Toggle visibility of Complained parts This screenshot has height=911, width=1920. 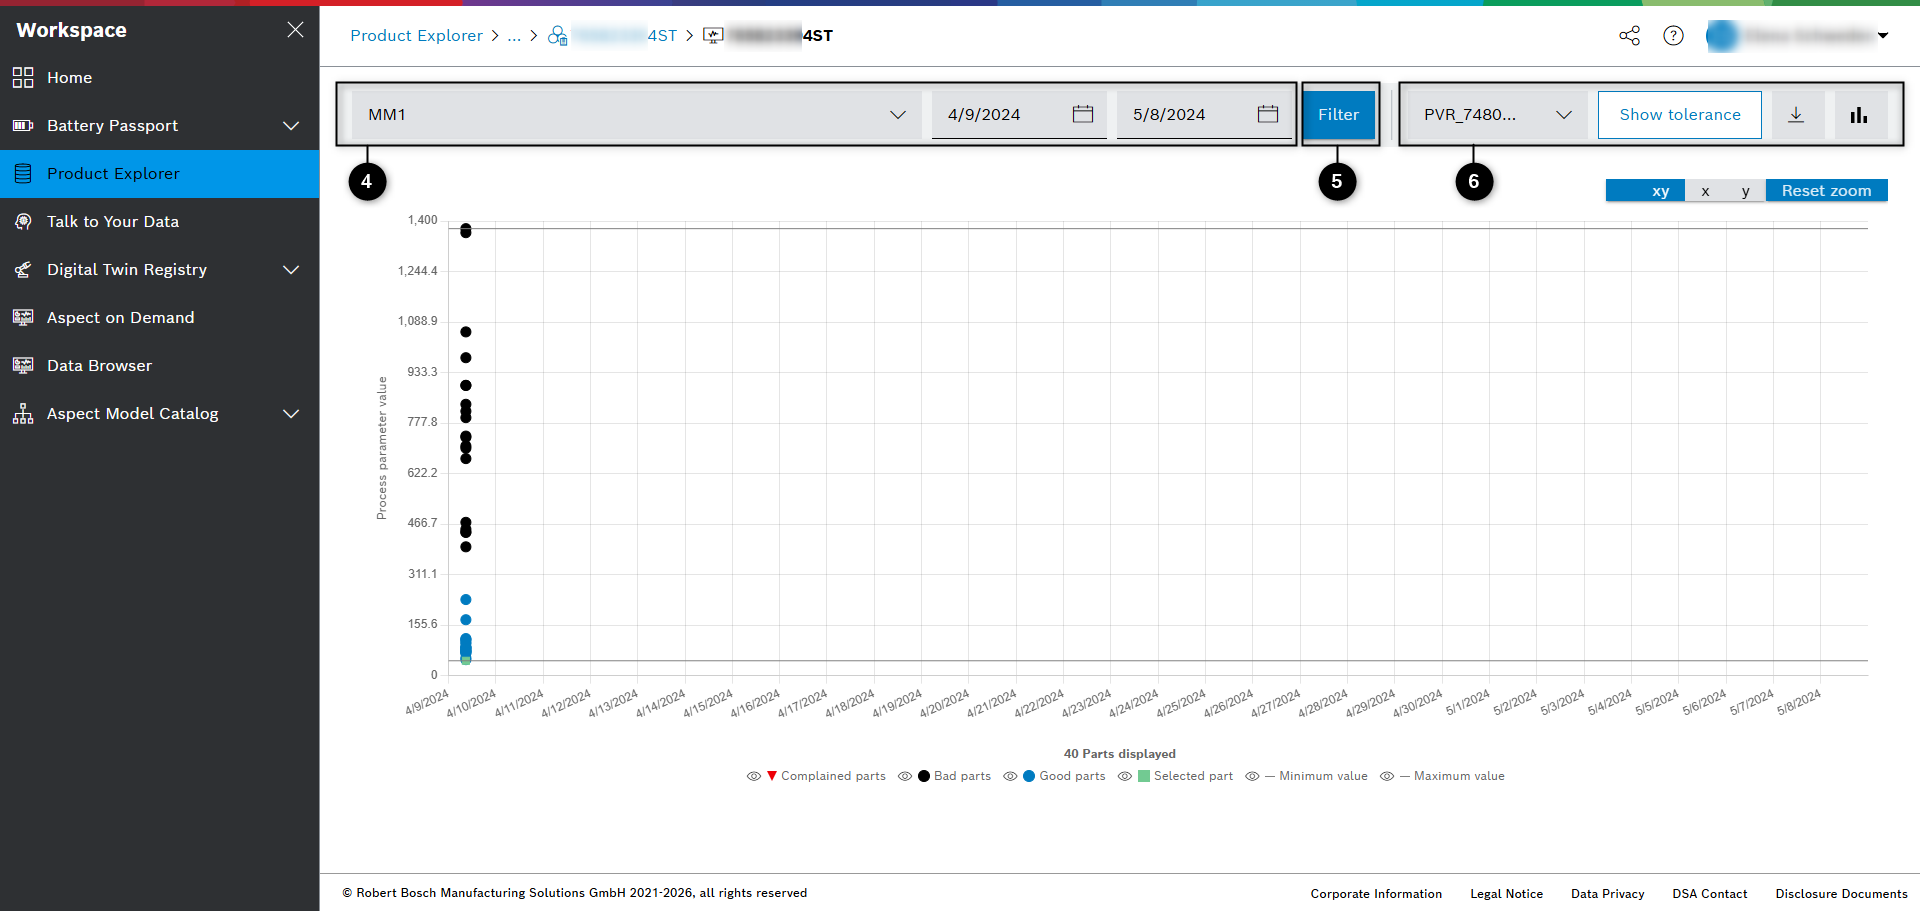click(x=754, y=776)
